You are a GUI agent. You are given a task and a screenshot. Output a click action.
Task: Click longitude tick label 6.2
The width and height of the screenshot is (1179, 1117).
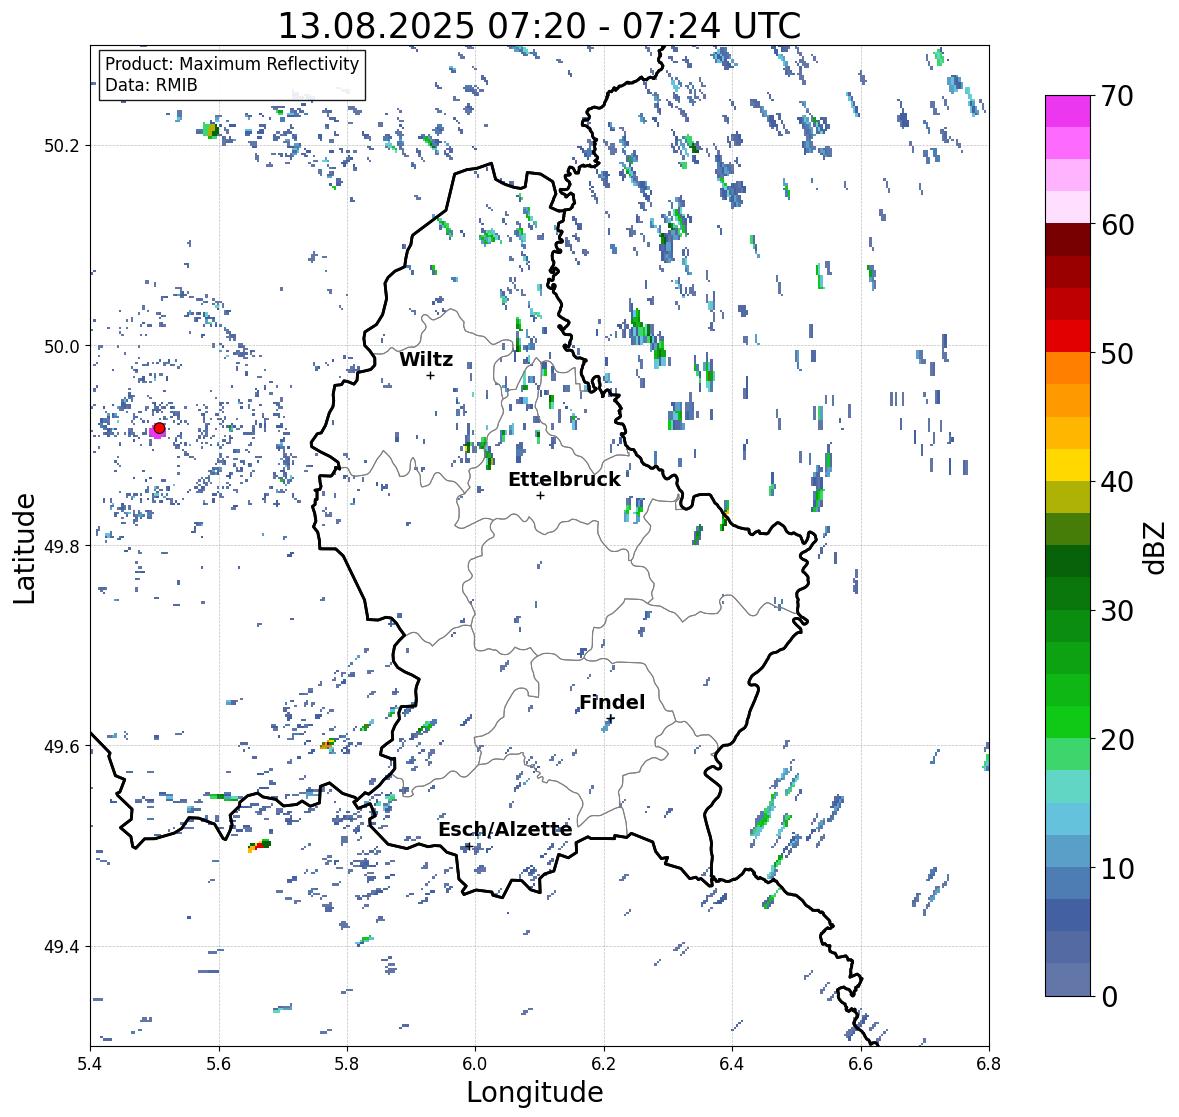point(604,1064)
